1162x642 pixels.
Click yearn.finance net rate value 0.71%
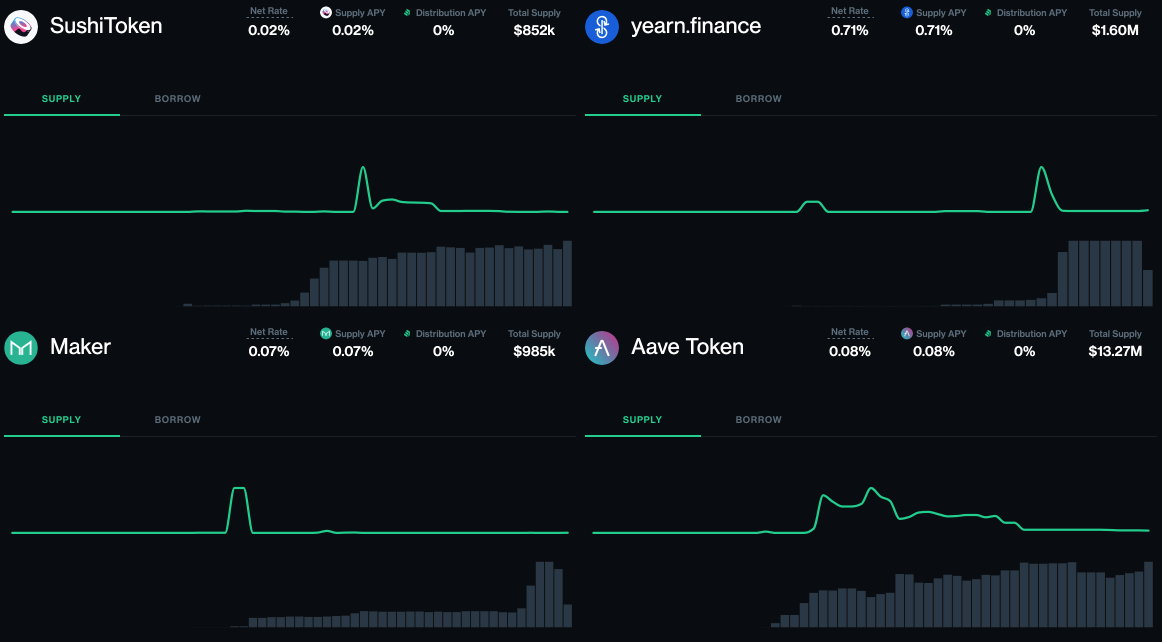coord(849,30)
